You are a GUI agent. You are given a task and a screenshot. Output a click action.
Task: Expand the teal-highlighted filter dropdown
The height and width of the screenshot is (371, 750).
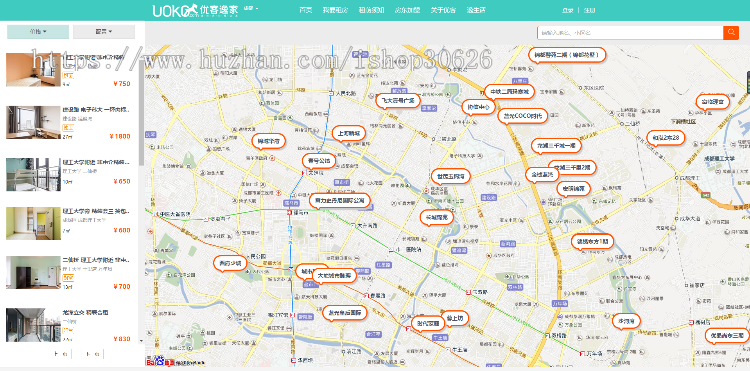click(38, 32)
